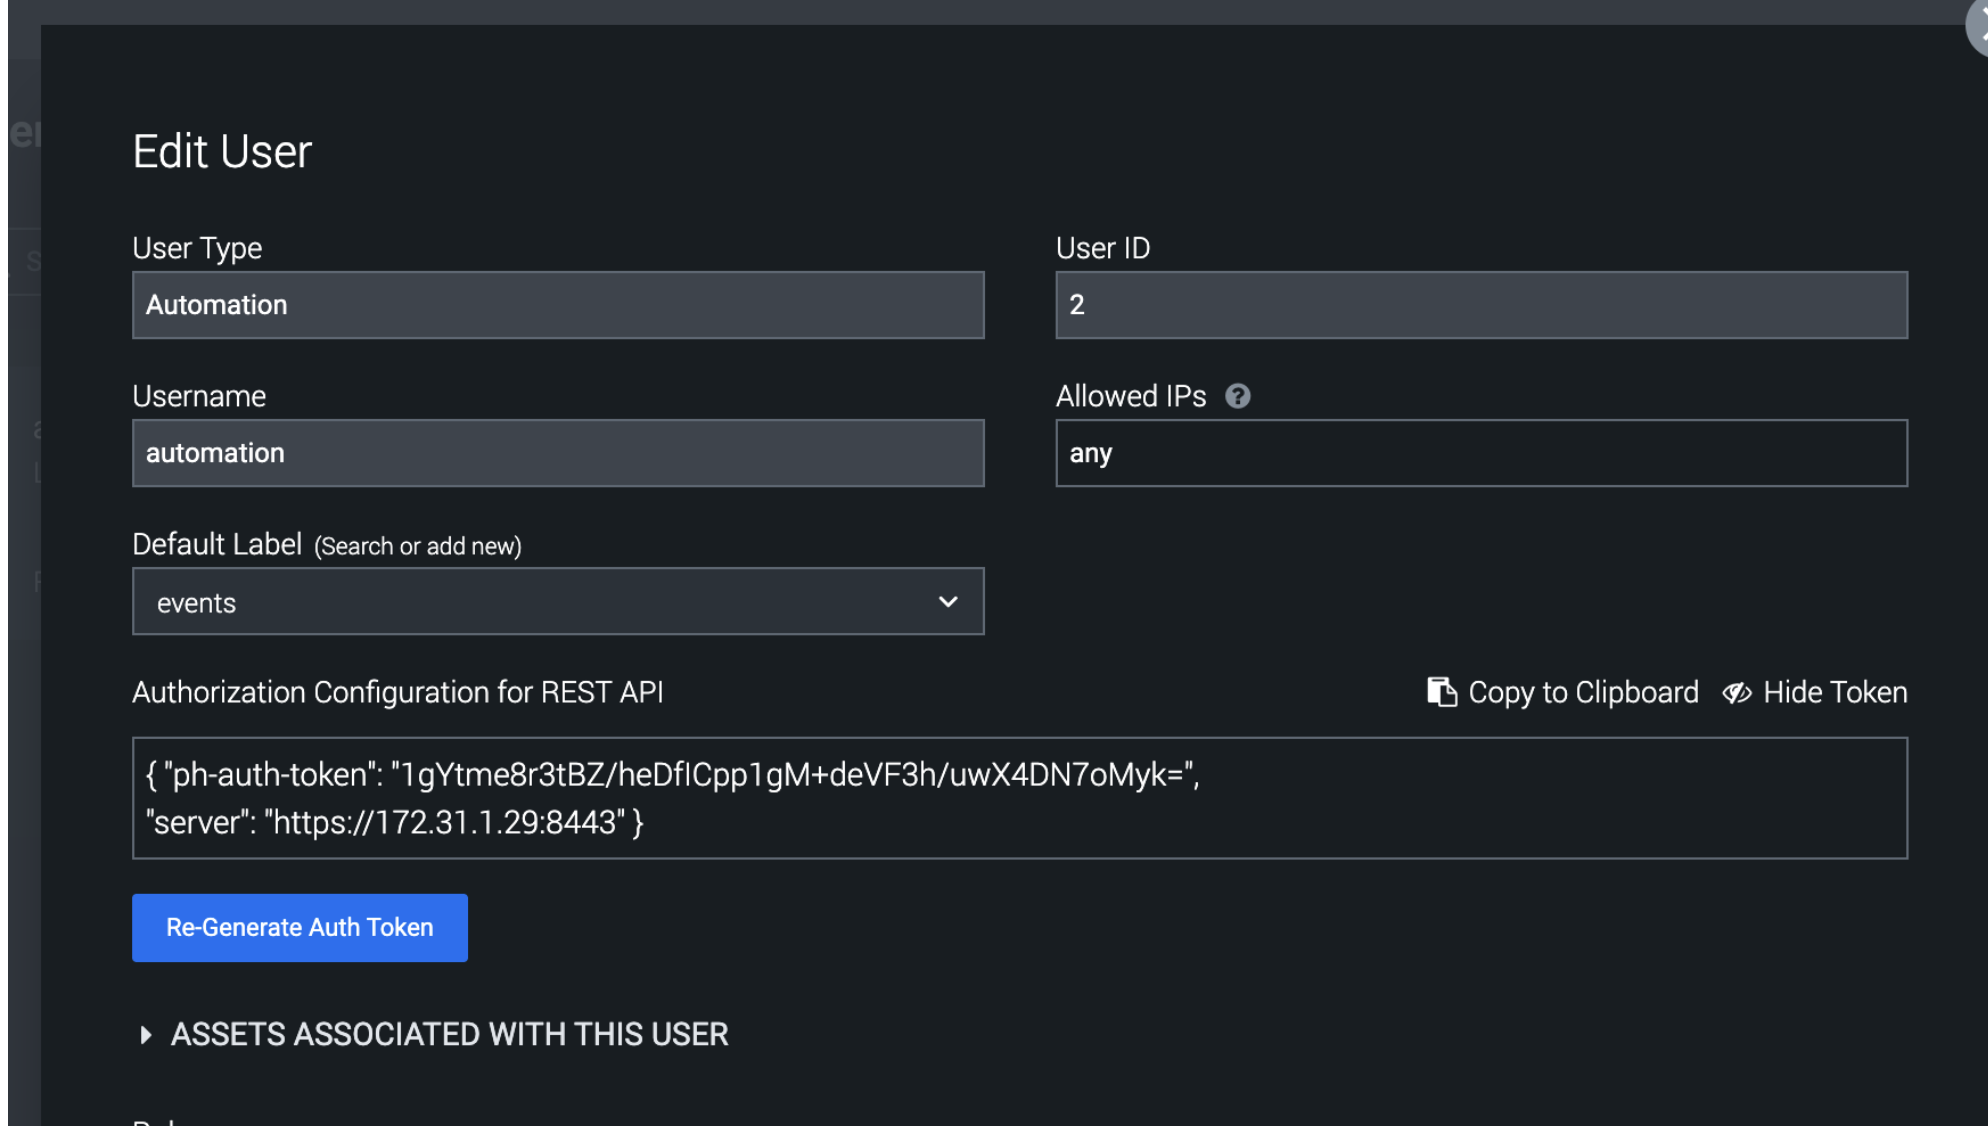Click the Copy to Clipboard text link

[1582, 692]
